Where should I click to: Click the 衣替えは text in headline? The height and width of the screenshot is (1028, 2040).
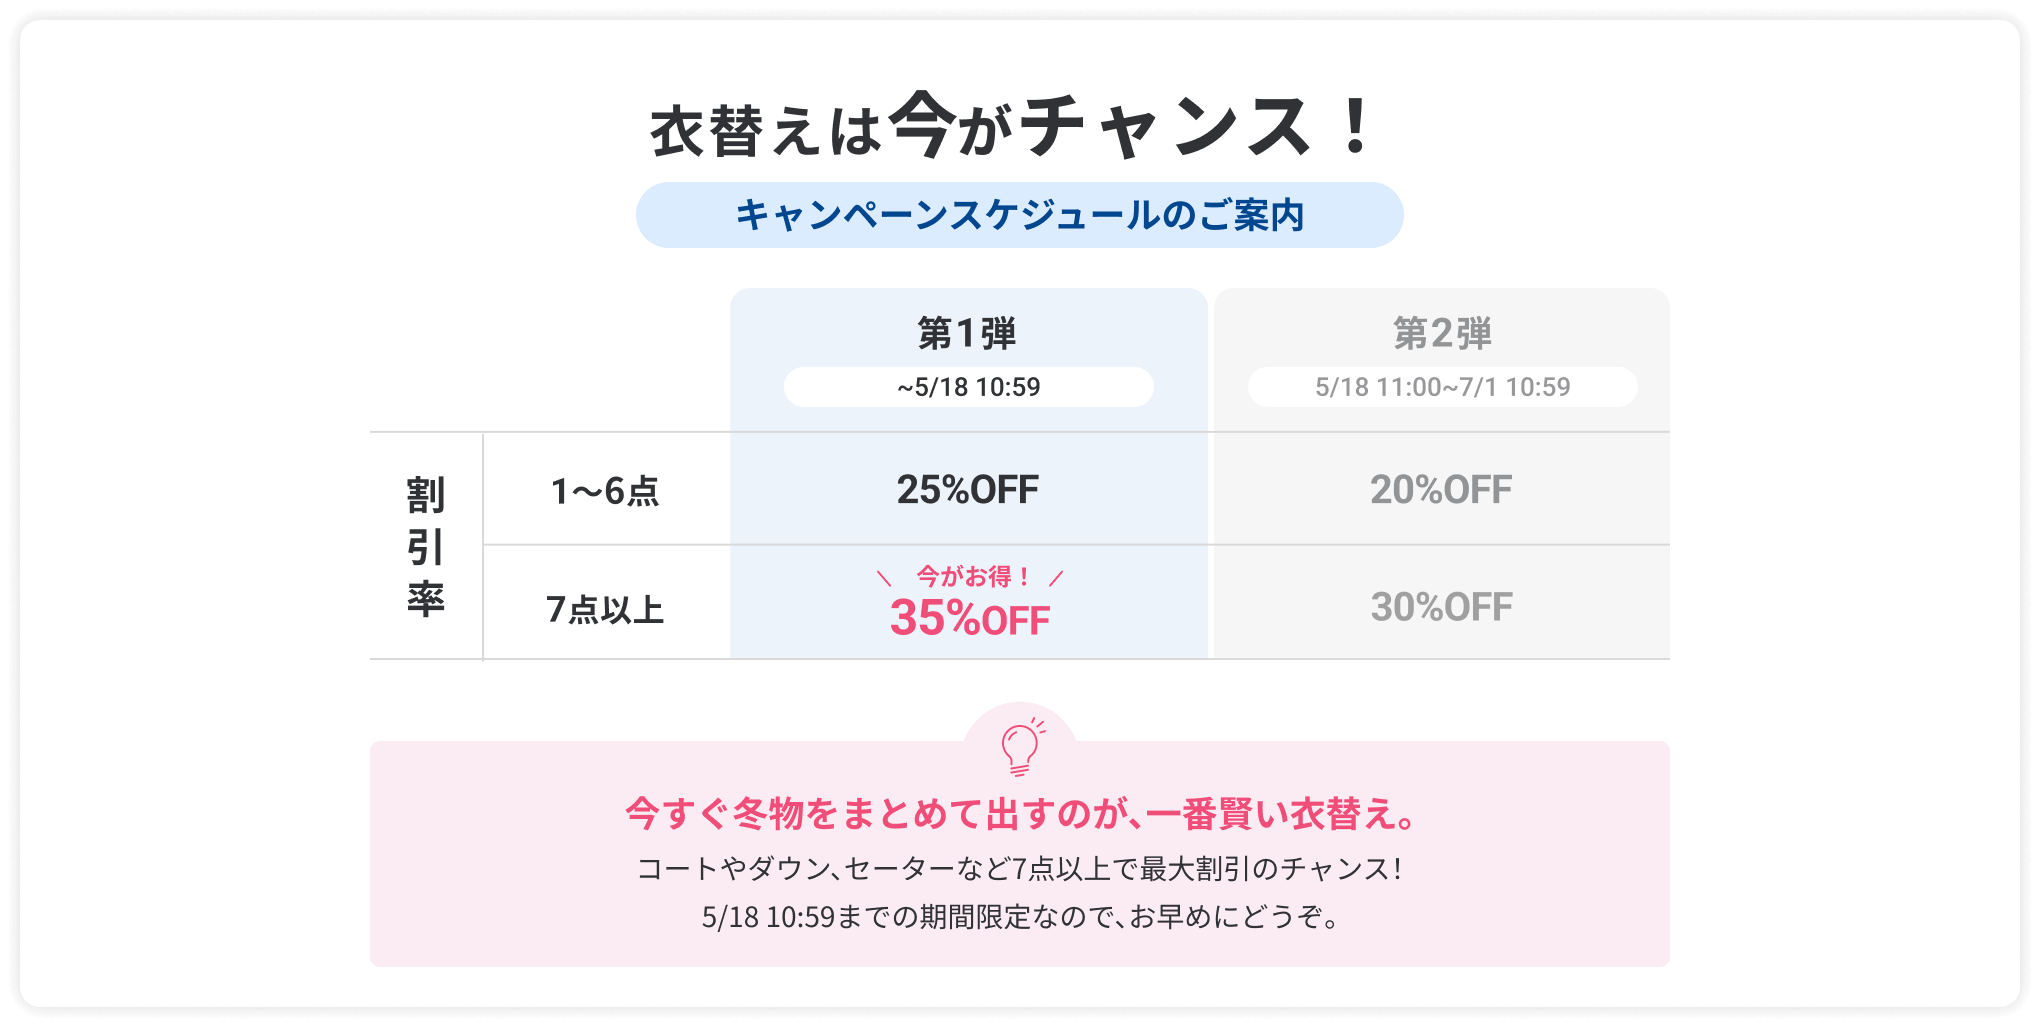pyautogui.click(x=765, y=131)
